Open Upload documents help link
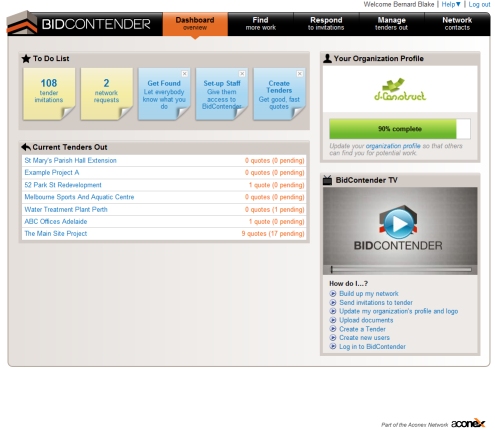Viewport: 495px width, 430px height. [x=366, y=320]
